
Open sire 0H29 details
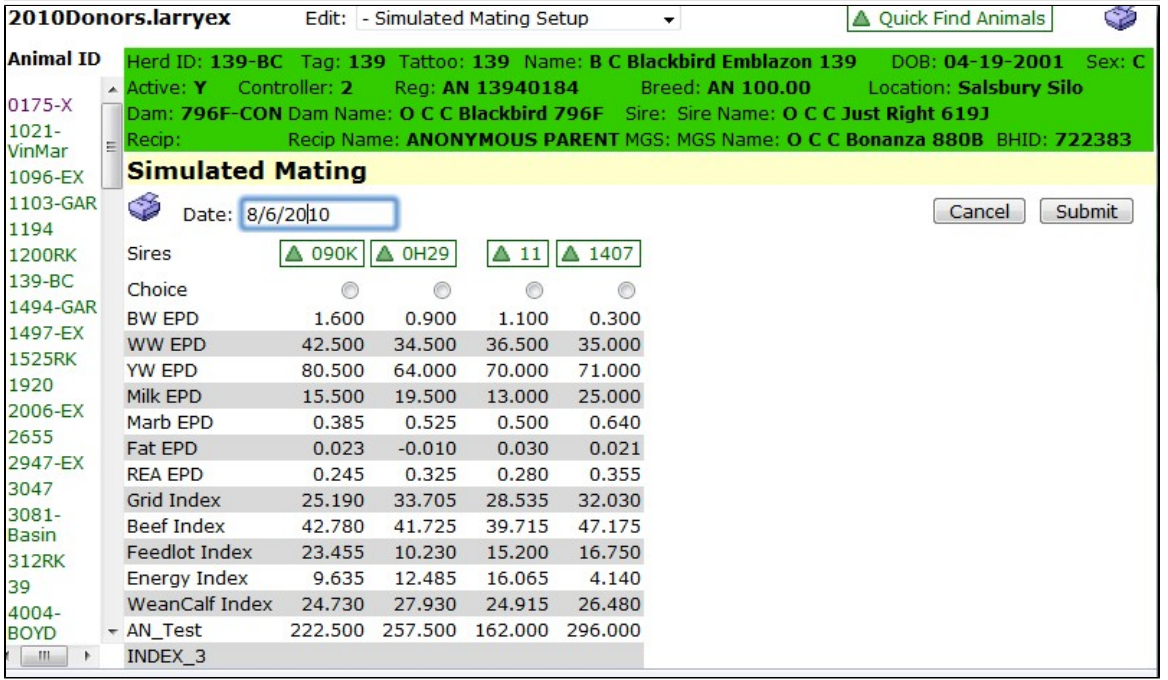point(413,254)
